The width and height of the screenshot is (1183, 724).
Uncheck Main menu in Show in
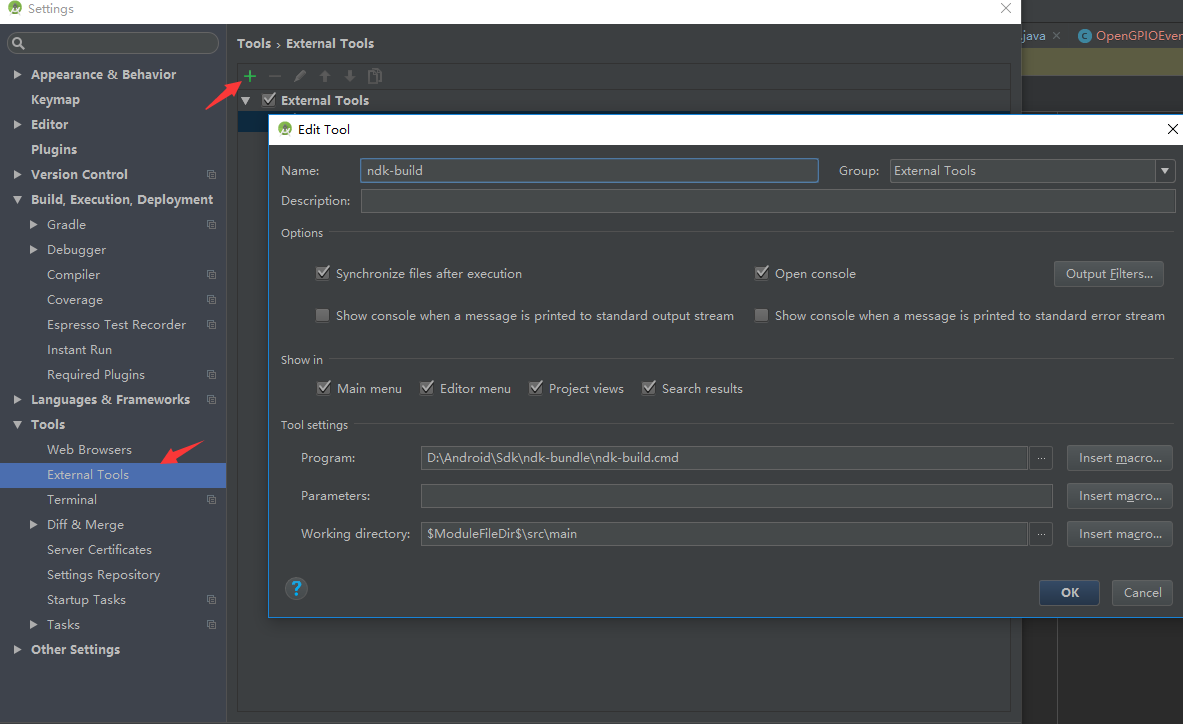(324, 388)
